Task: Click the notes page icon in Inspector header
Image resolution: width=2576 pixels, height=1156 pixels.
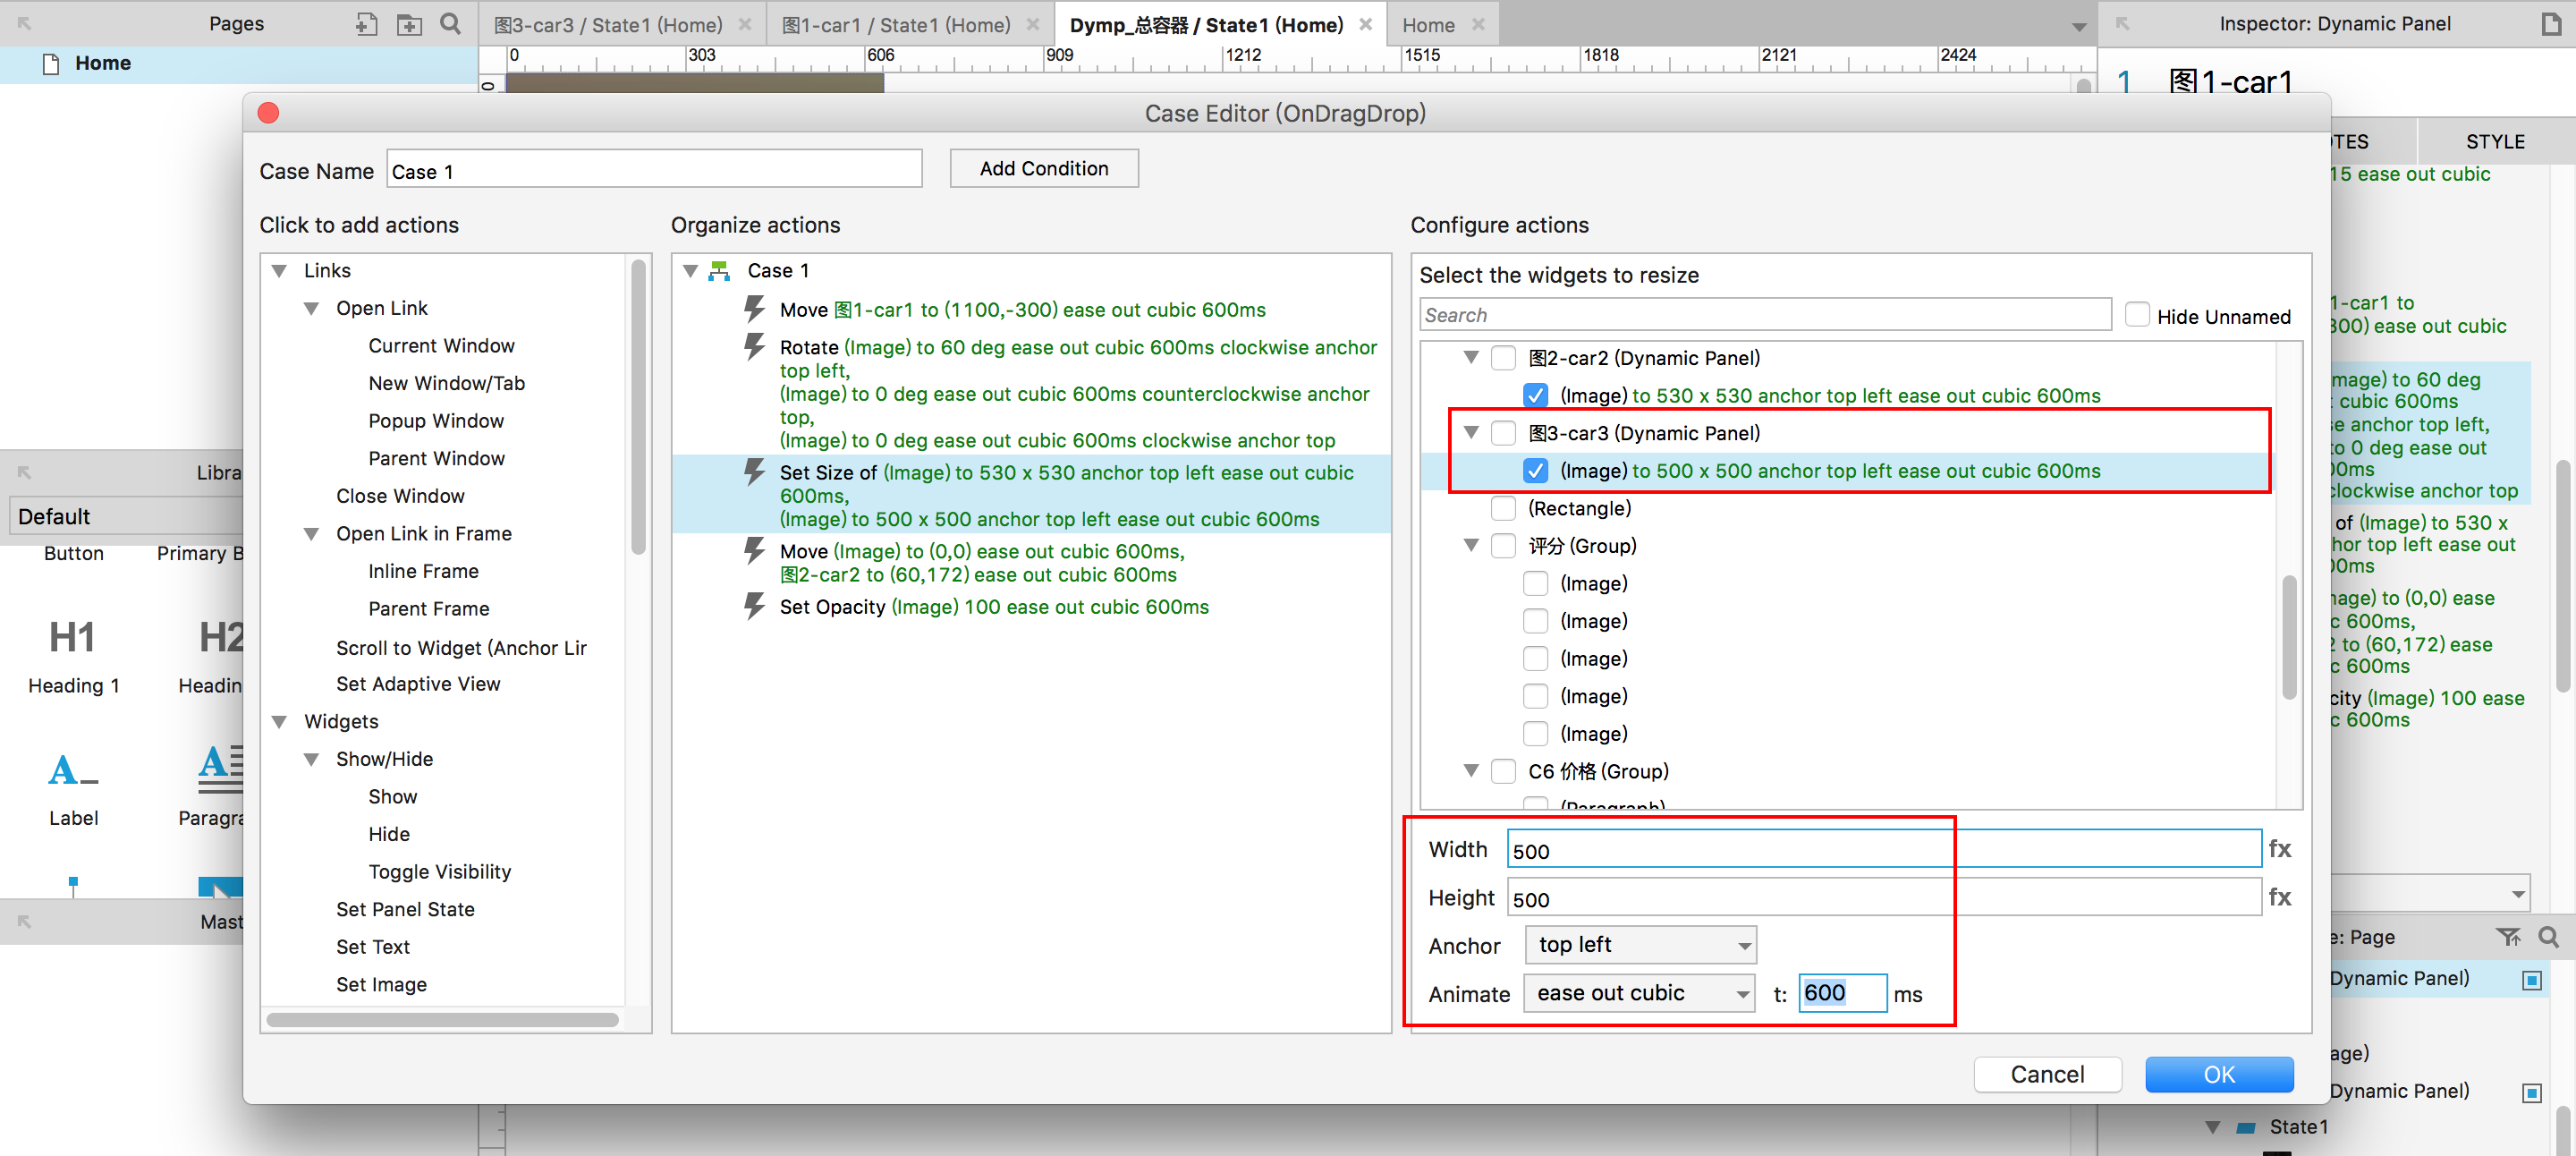Action: click(2551, 24)
